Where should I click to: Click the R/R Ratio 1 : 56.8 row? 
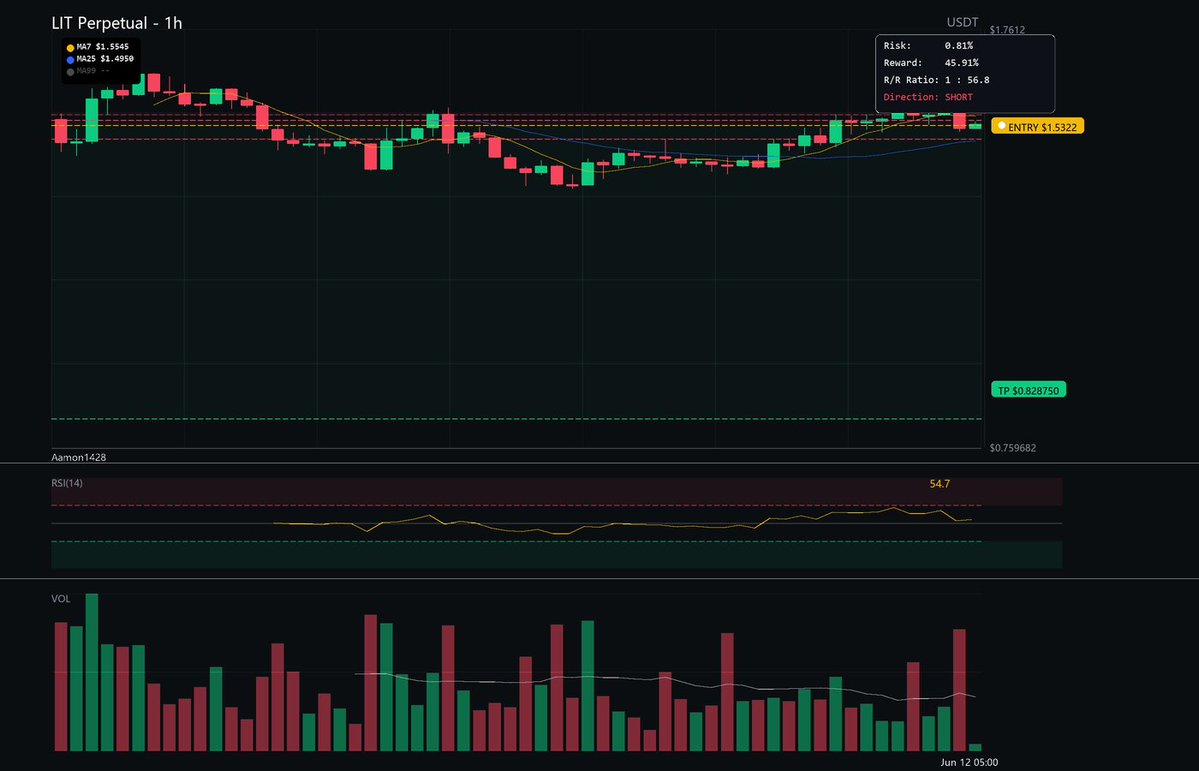click(936, 80)
